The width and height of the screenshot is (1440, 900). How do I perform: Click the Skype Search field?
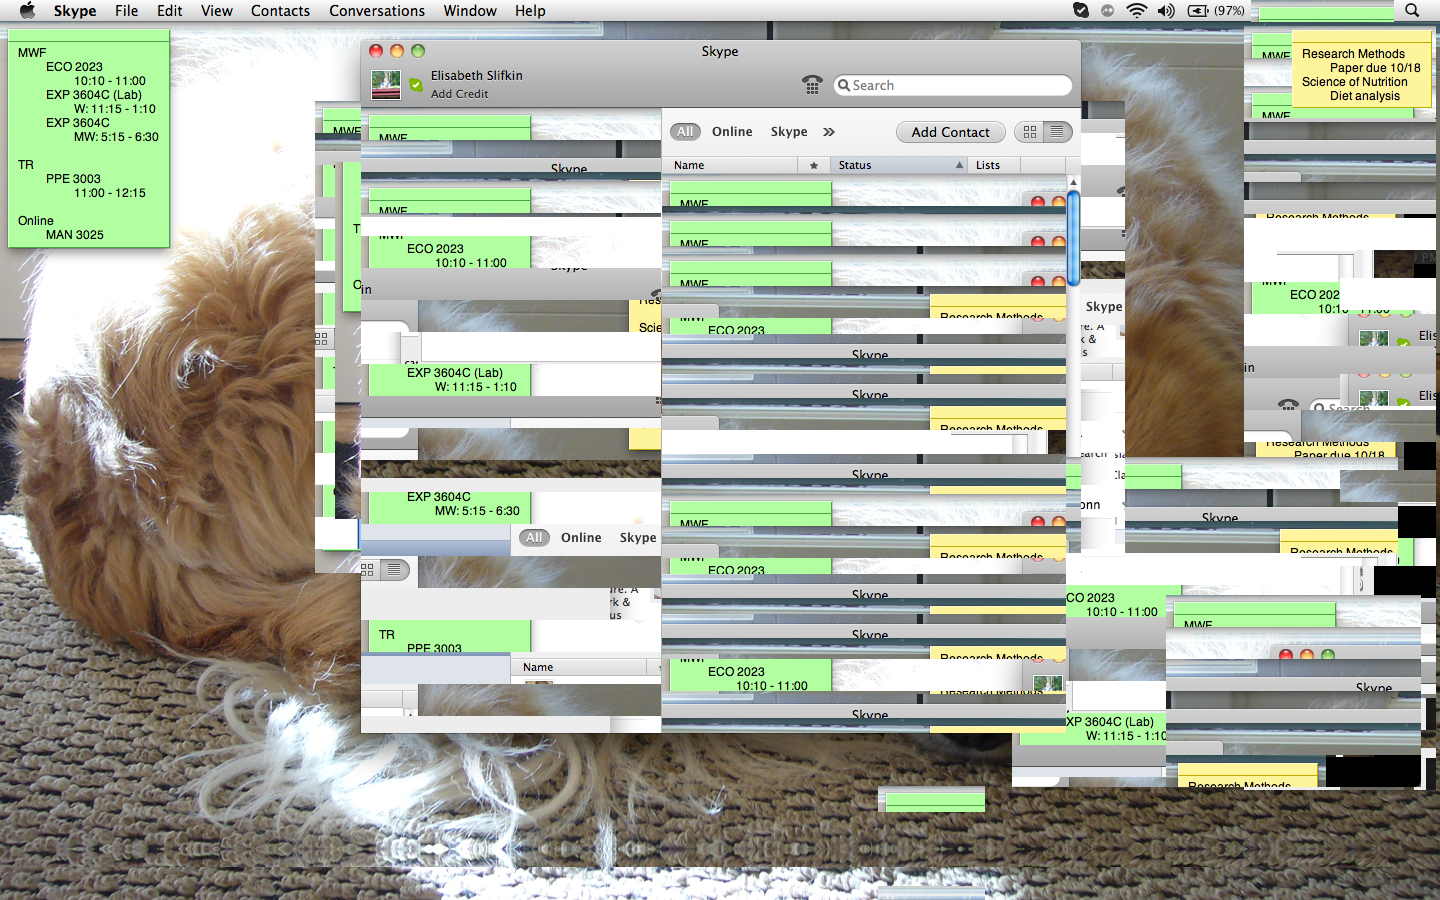pos(953,86)
